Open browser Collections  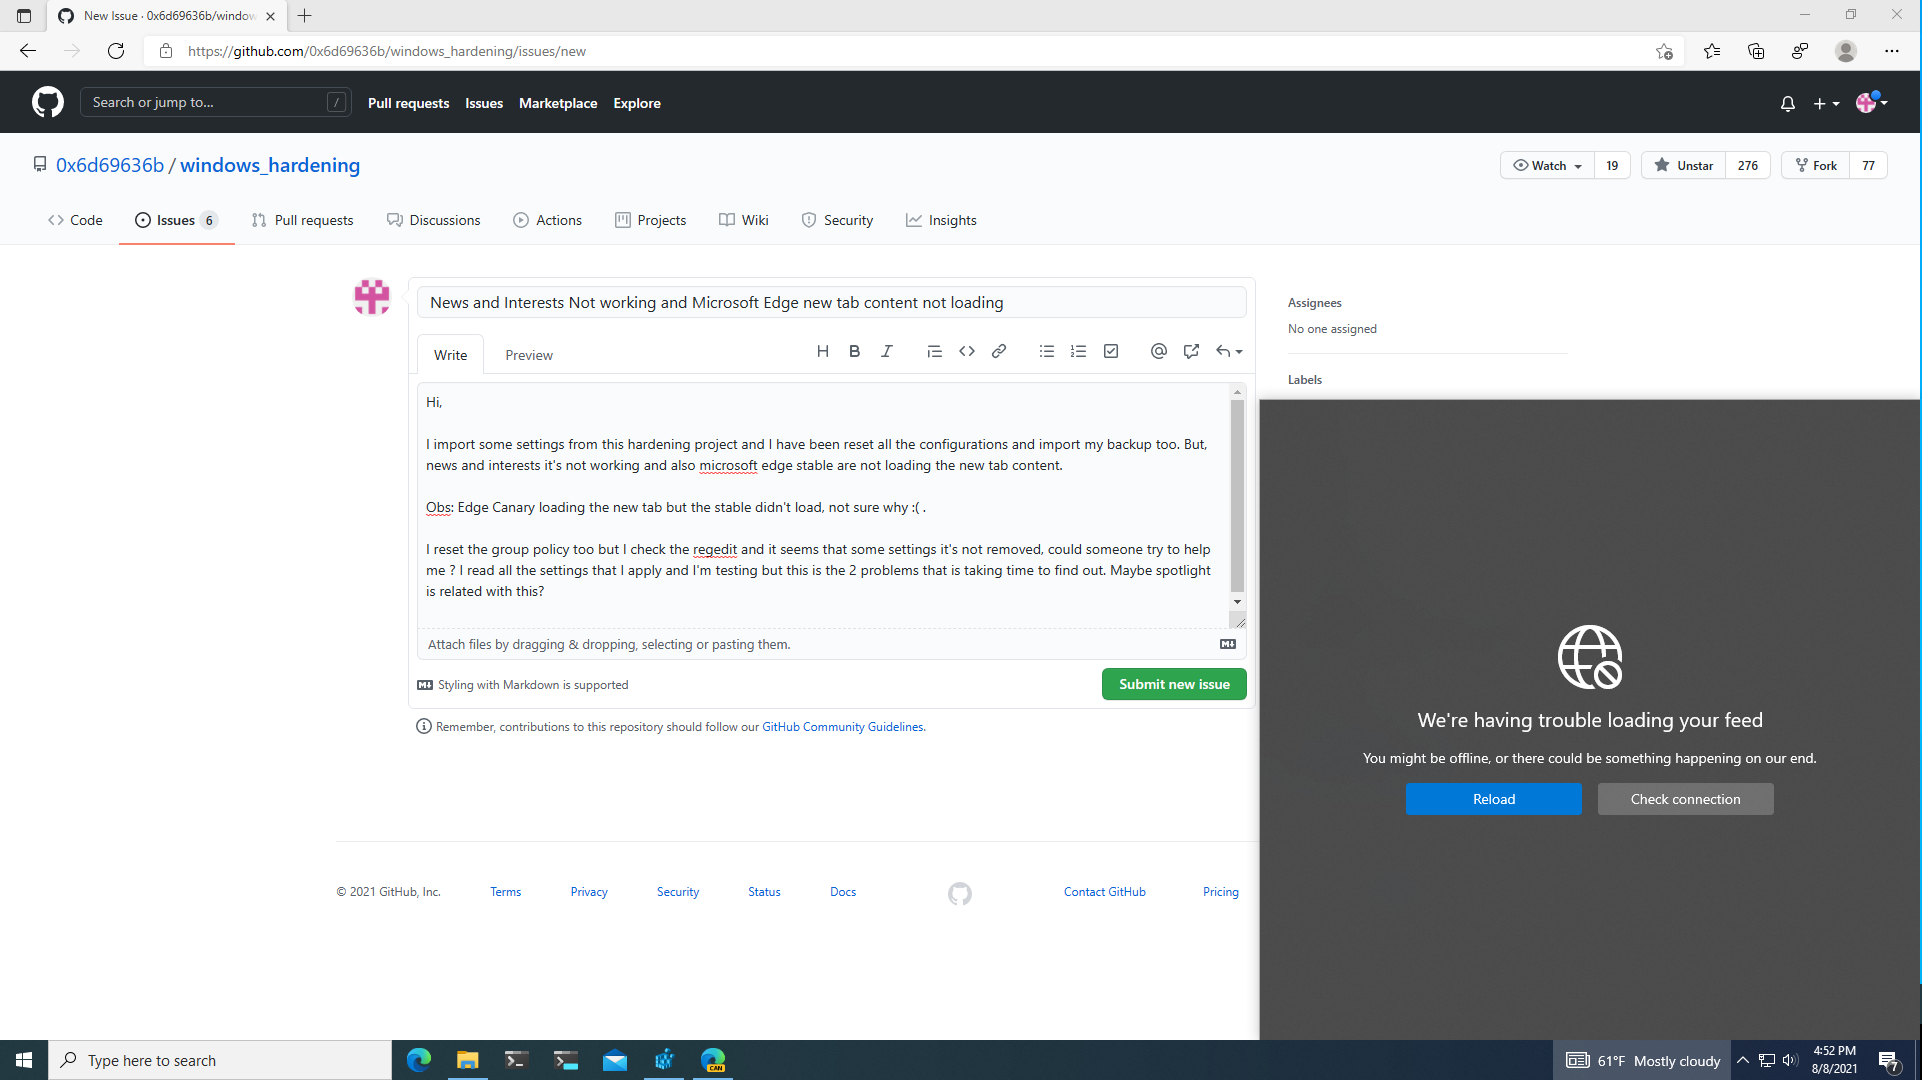pos(1756,51)
